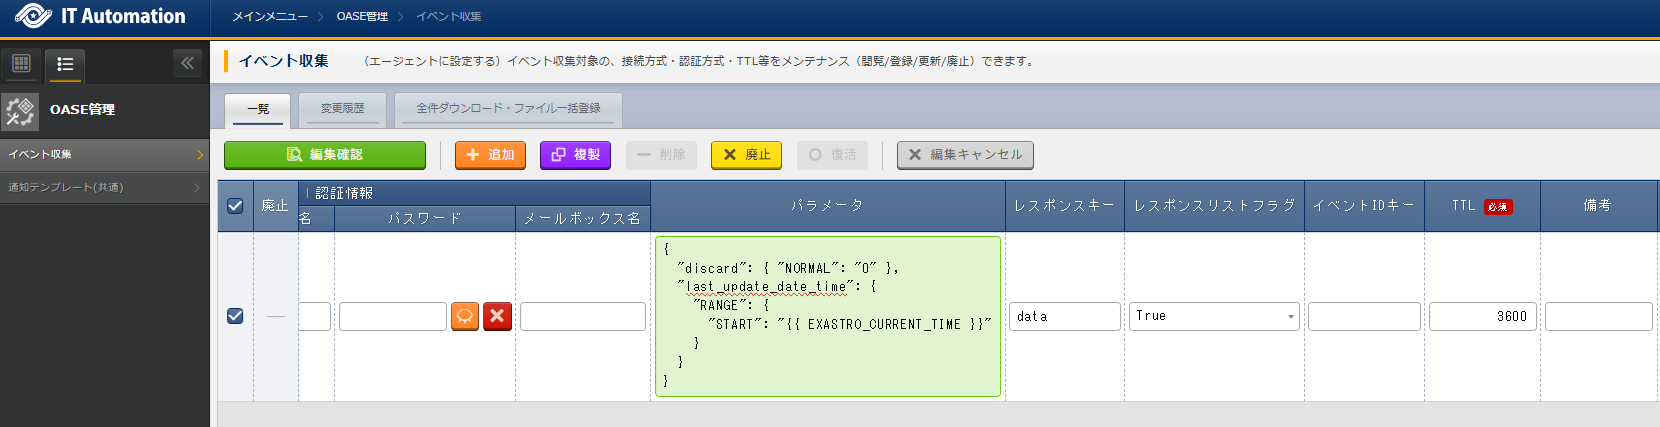The width and height of the screenshot is (1660, 427).
Task: Toggle the select-all header checkbox
Action: pos(235,206)
